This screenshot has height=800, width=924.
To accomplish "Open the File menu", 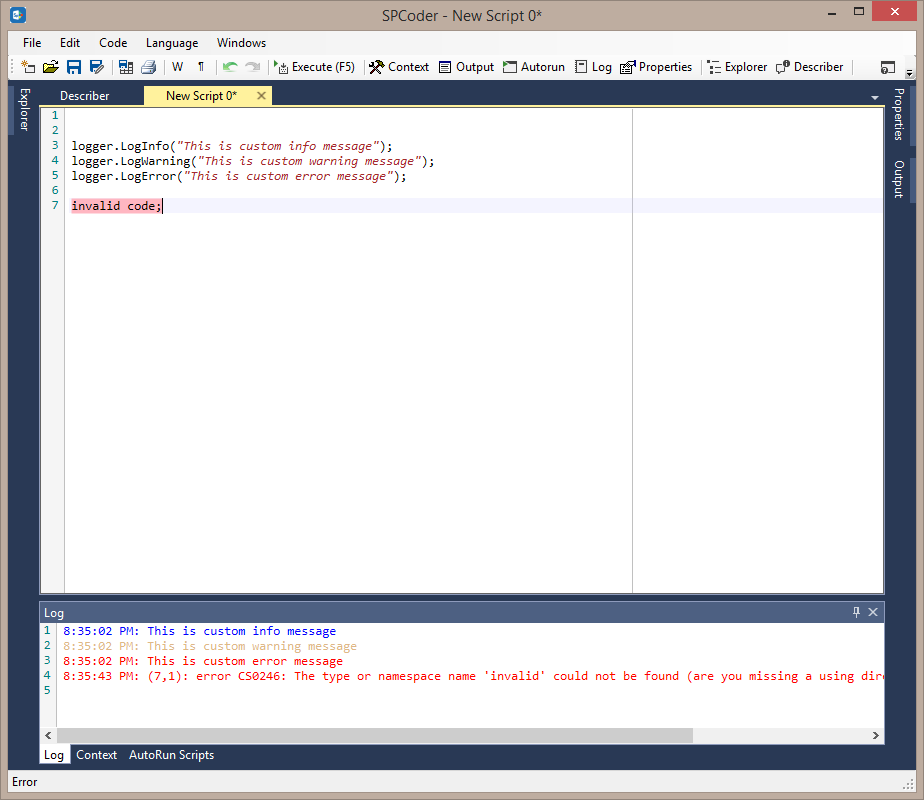I will pyautogui.click(x=32, y=43).
